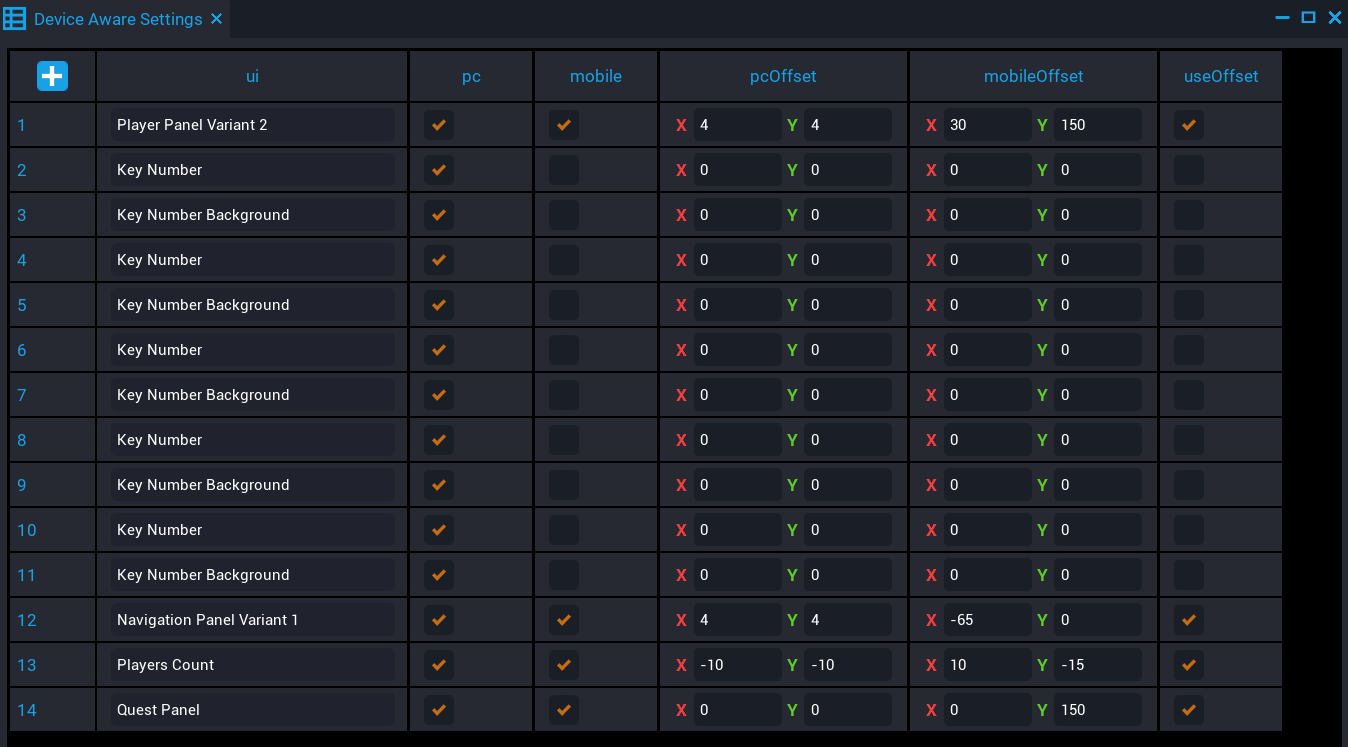The height and width of the screenshot is (747, 1348).
Task: Click mobileOffset X field showing -65
Action: [x=986, y=620]
